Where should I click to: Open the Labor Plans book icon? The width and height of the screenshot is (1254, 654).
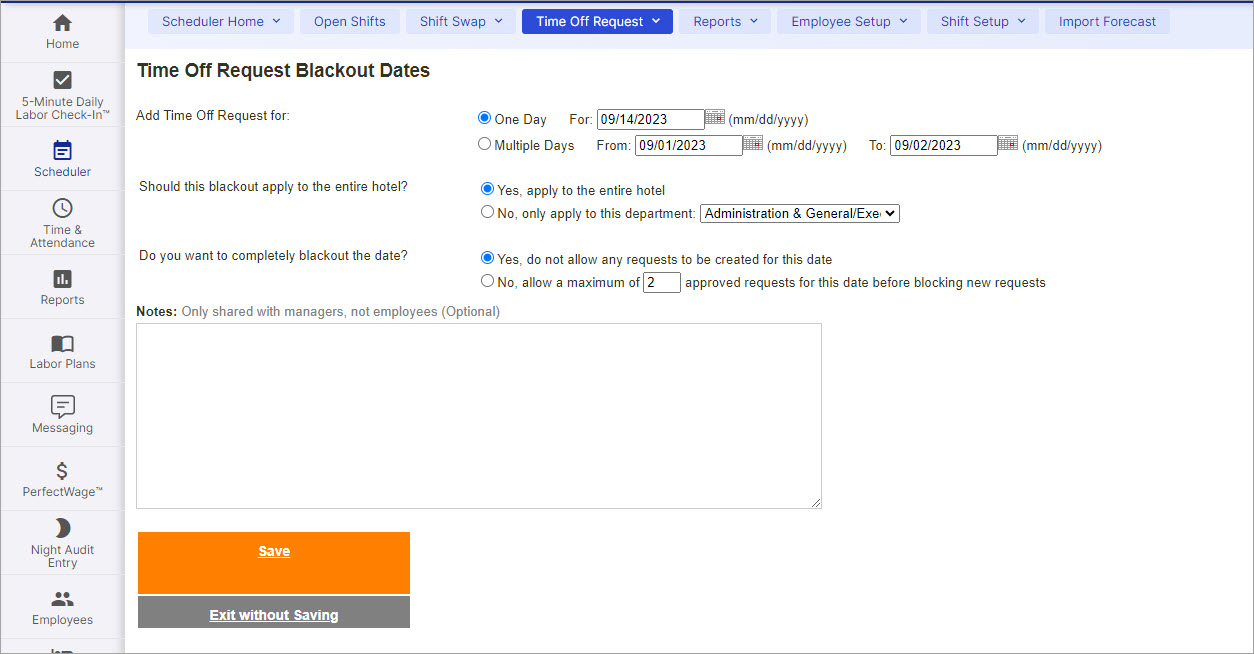click(62, 343)
